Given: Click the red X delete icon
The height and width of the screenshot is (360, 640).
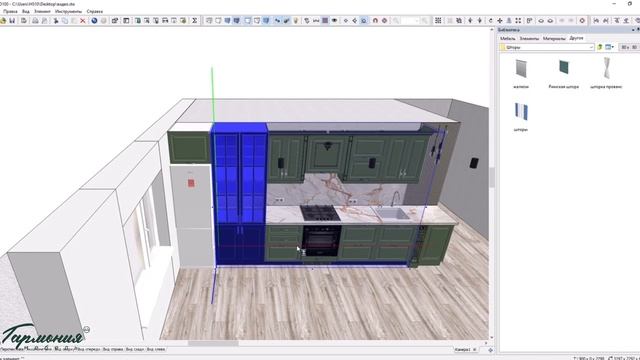Looking at the screenshot, I should click(x=82, y=20).
